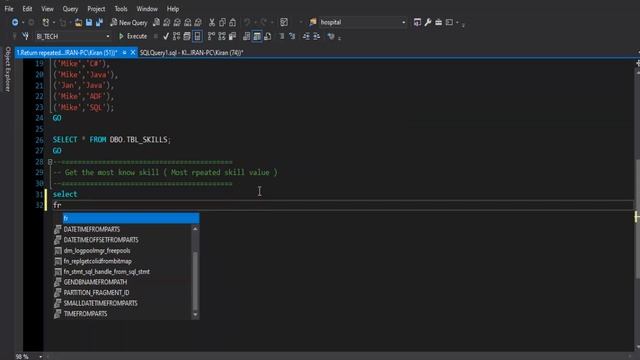Click the New Query button
This screenshot has height=360, width=640.
[129, 22]
